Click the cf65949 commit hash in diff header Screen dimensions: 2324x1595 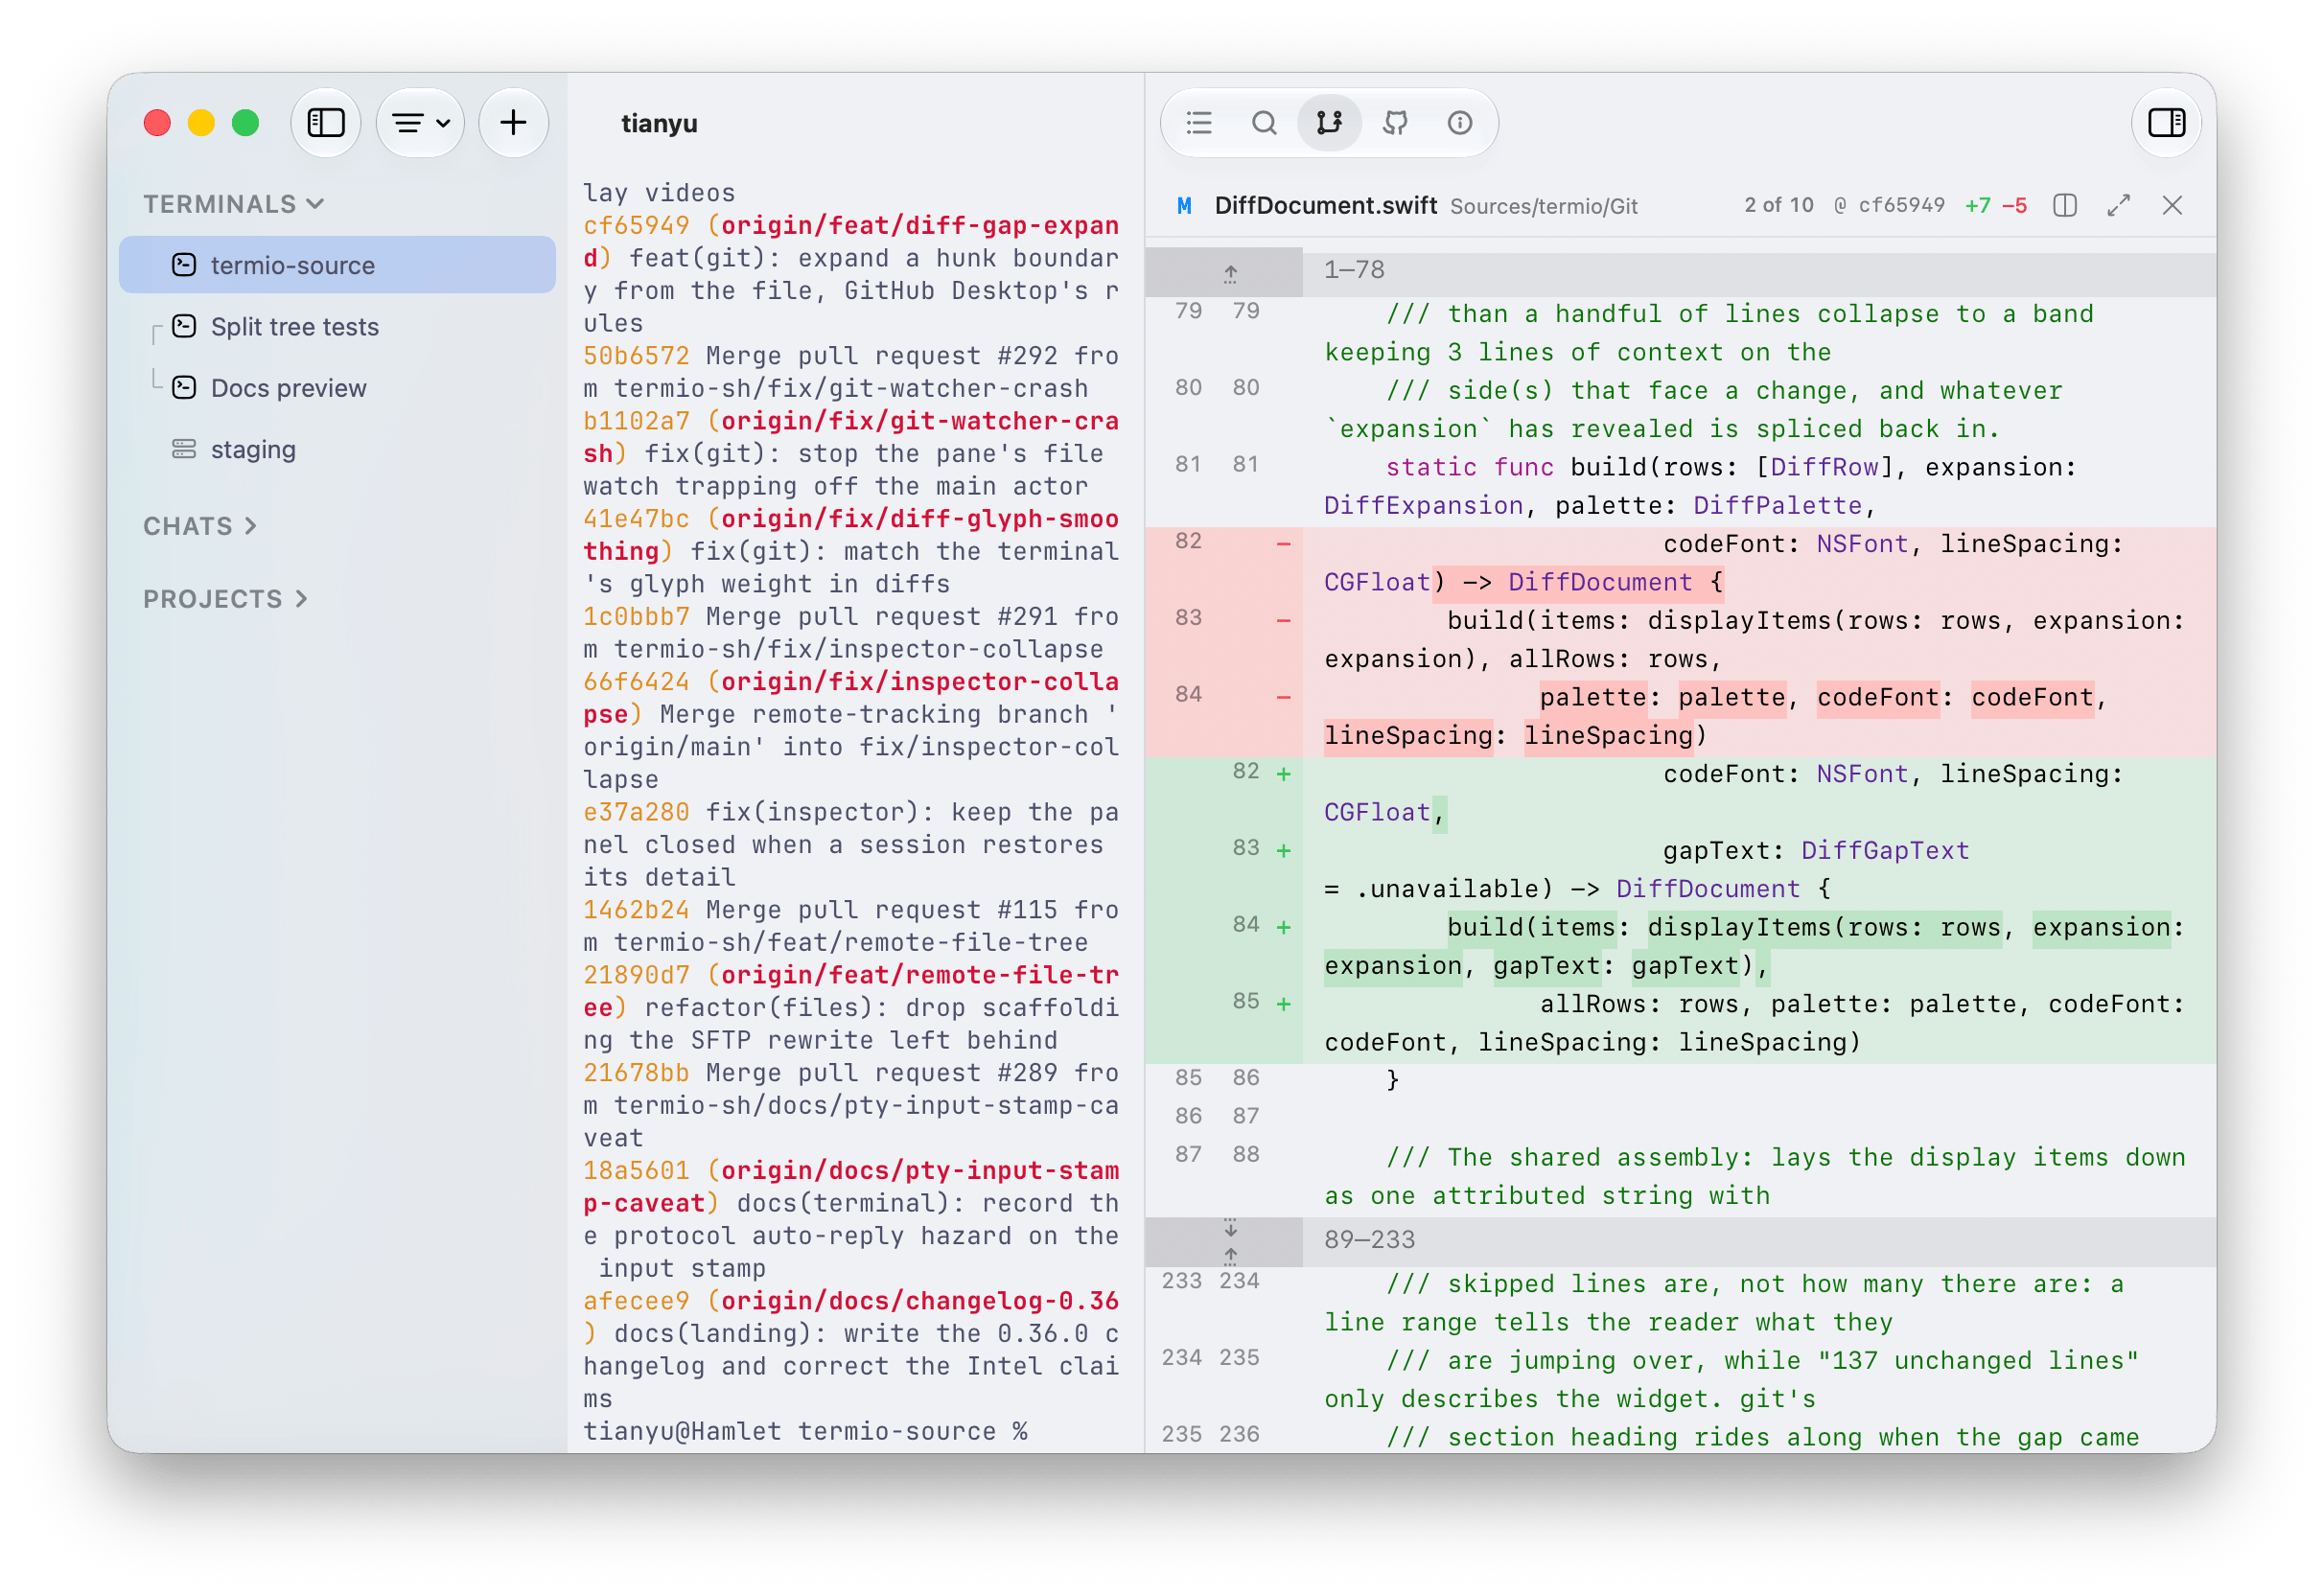click(x=1901, y=205)
